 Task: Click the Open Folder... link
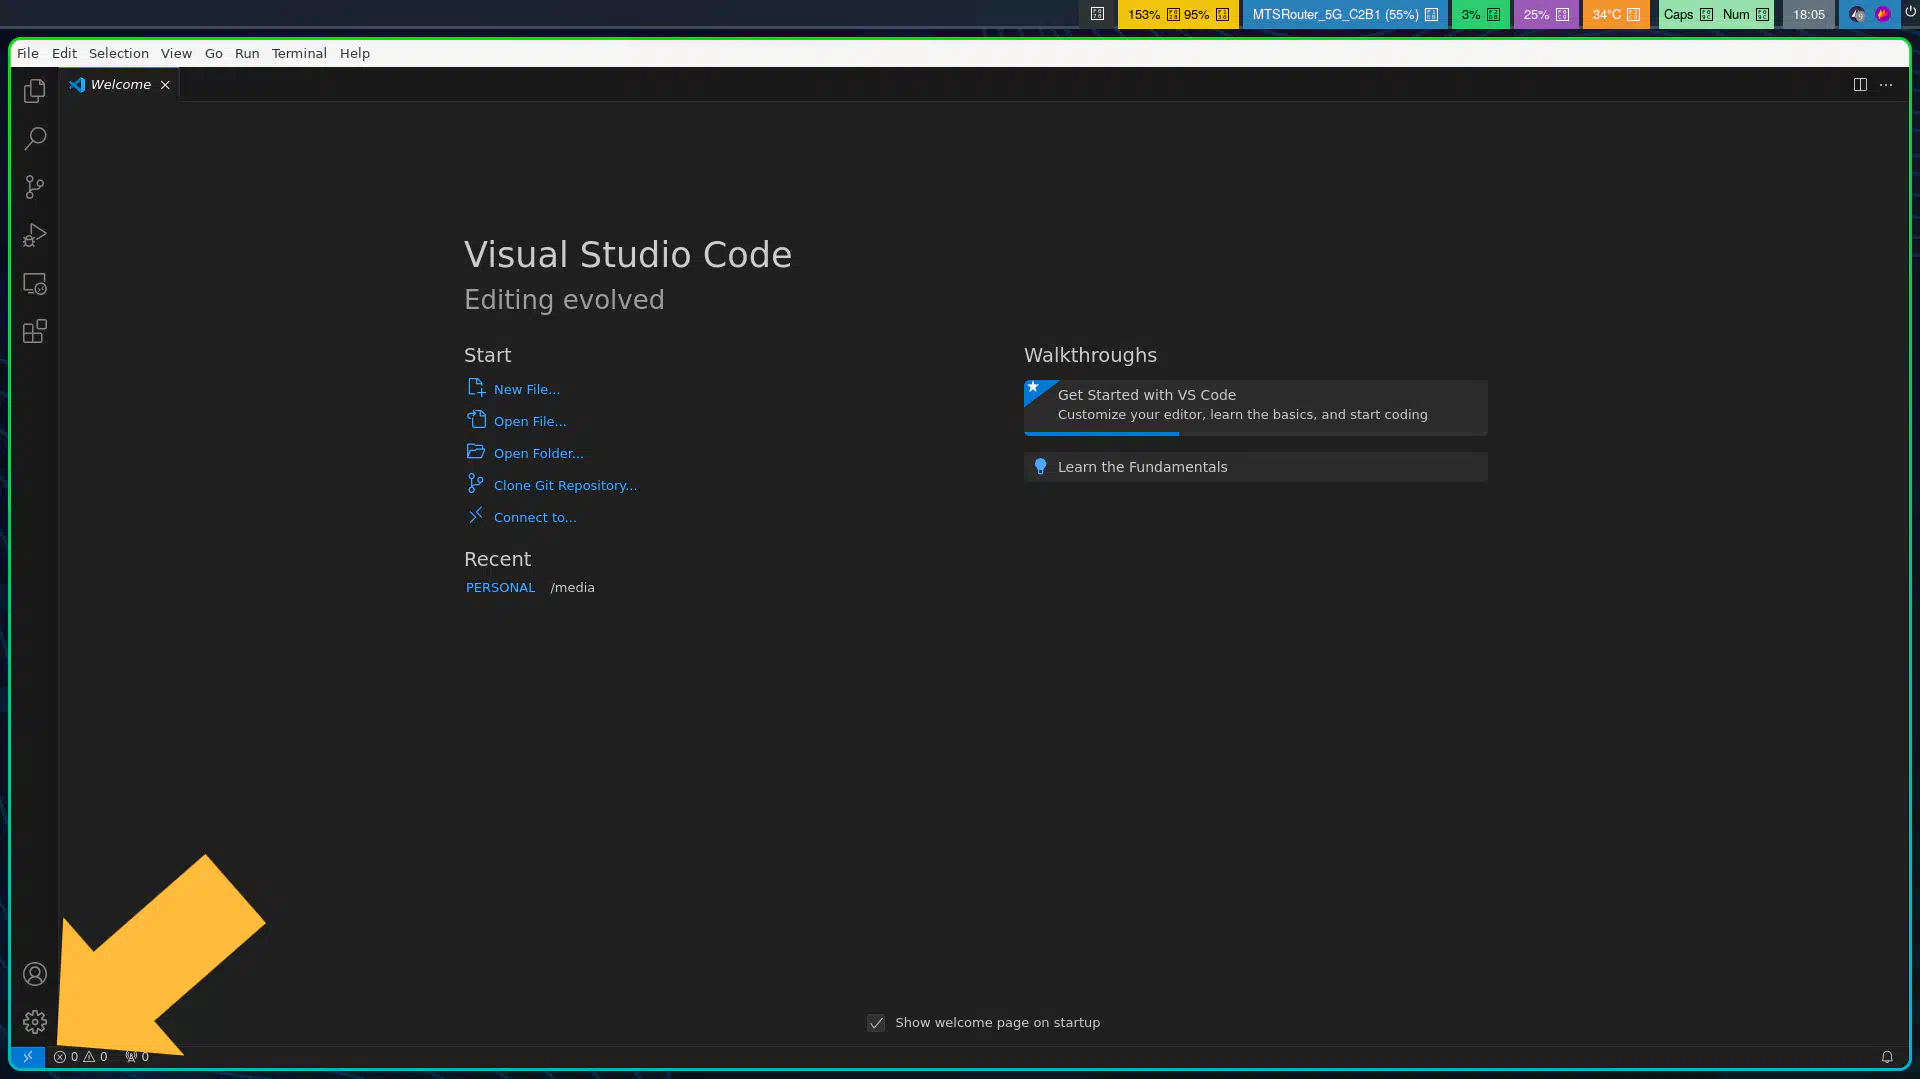point(538,454)
